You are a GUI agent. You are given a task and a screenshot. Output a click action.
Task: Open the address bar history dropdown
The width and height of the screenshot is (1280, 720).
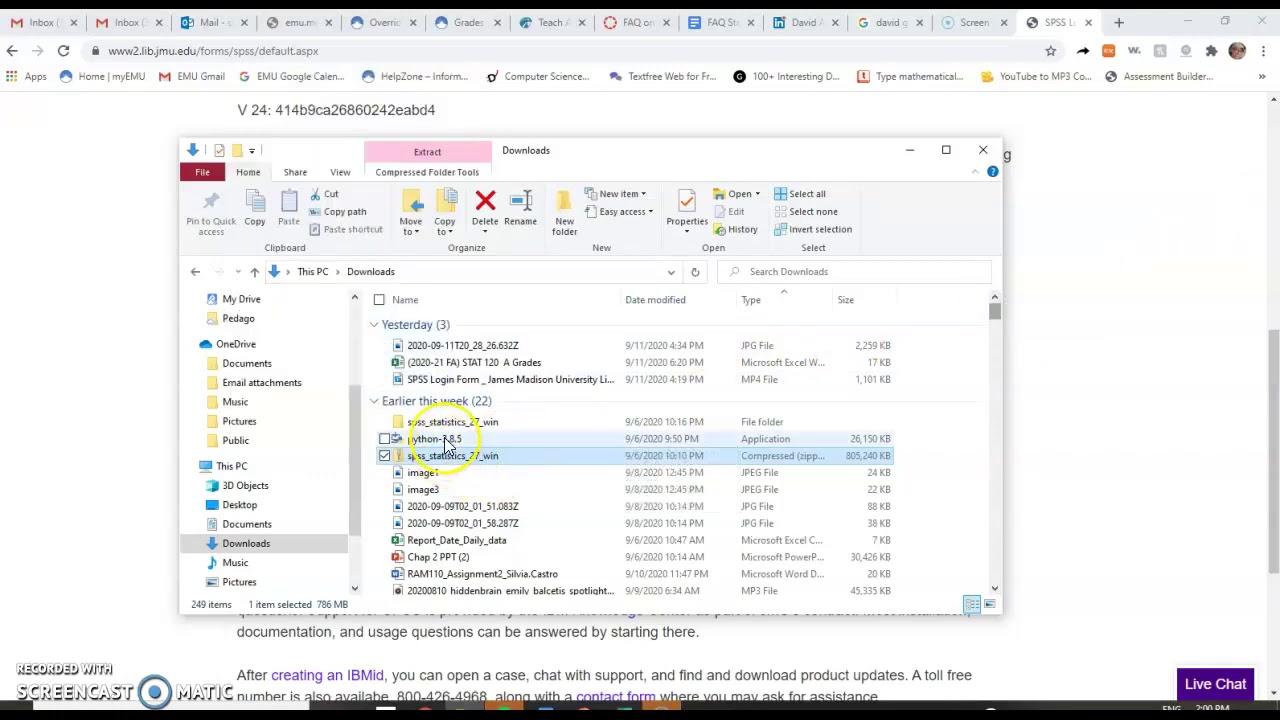point(671,272)
